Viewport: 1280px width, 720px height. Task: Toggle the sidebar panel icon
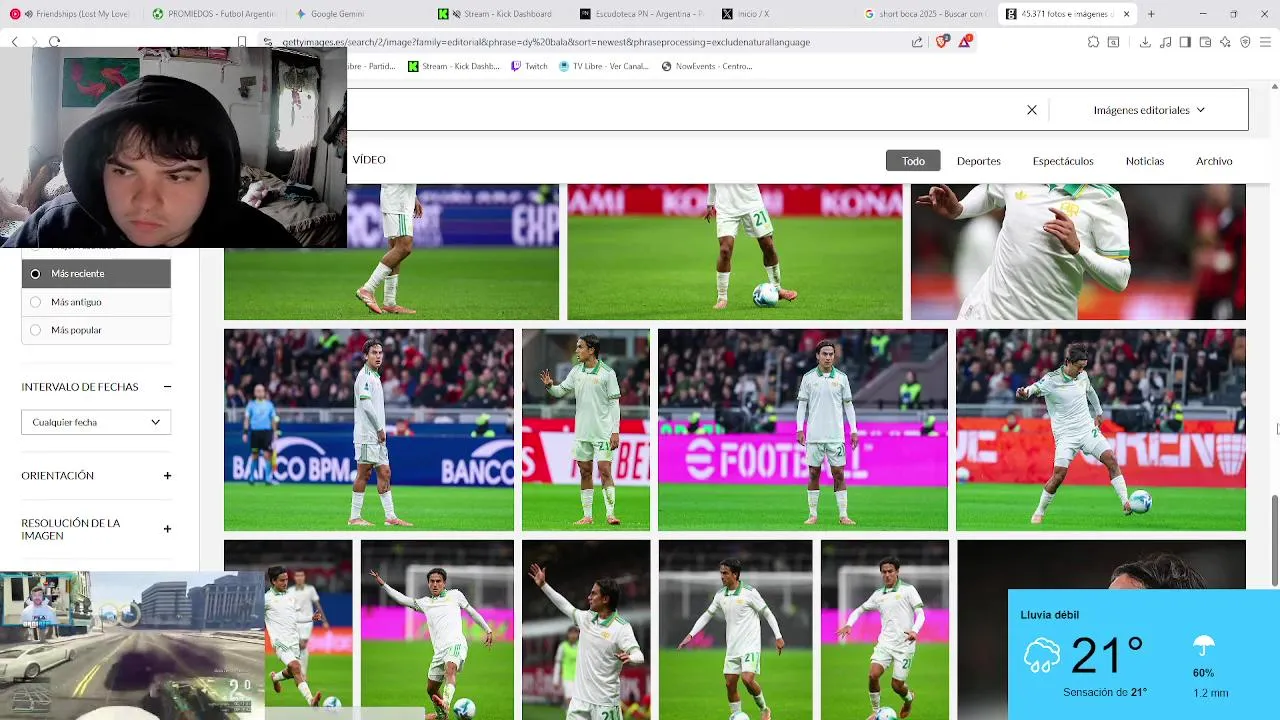[1185, 42]
